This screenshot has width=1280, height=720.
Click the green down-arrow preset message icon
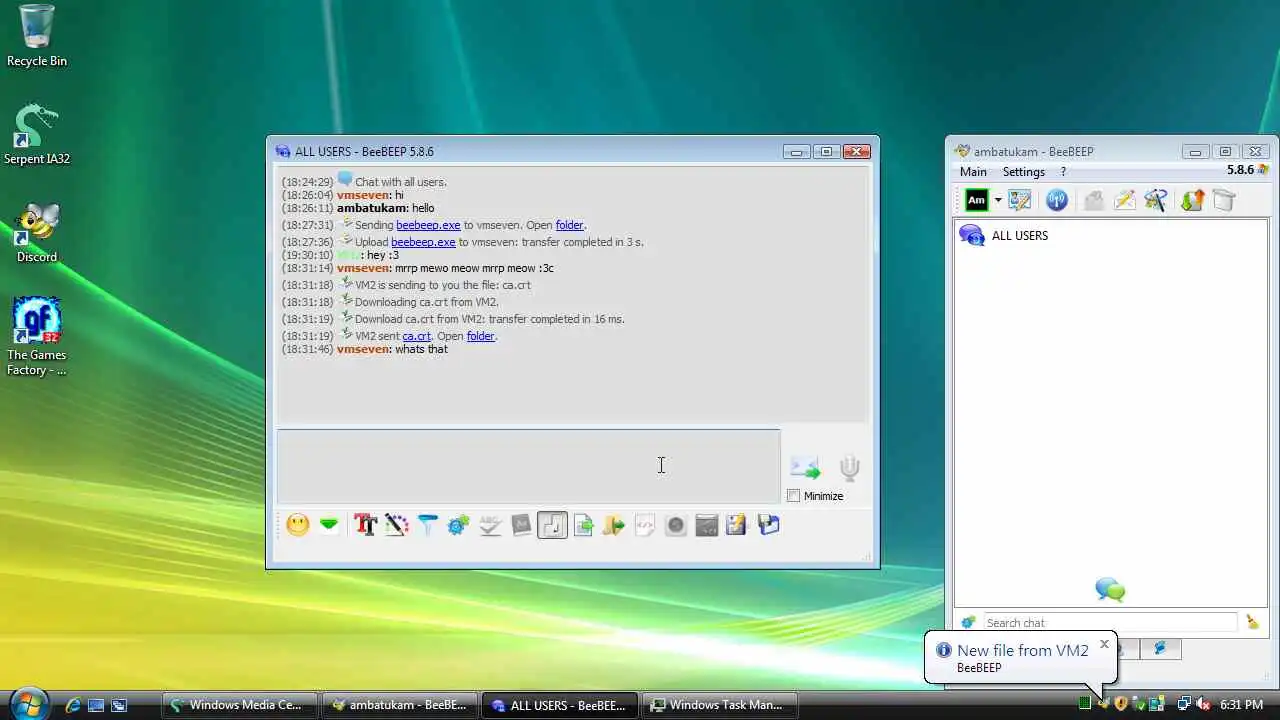point(329,525)
